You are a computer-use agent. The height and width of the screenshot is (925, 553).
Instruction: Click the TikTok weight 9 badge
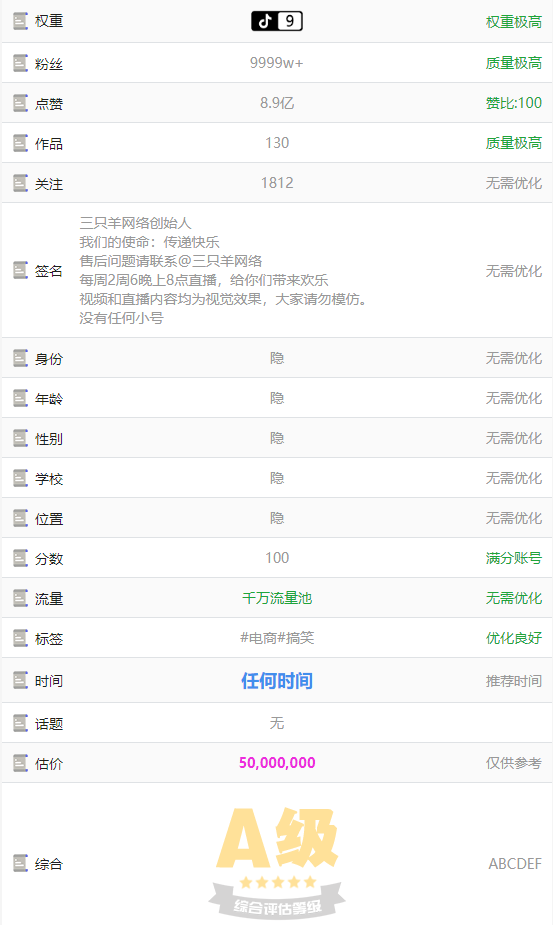pos(277,21)
